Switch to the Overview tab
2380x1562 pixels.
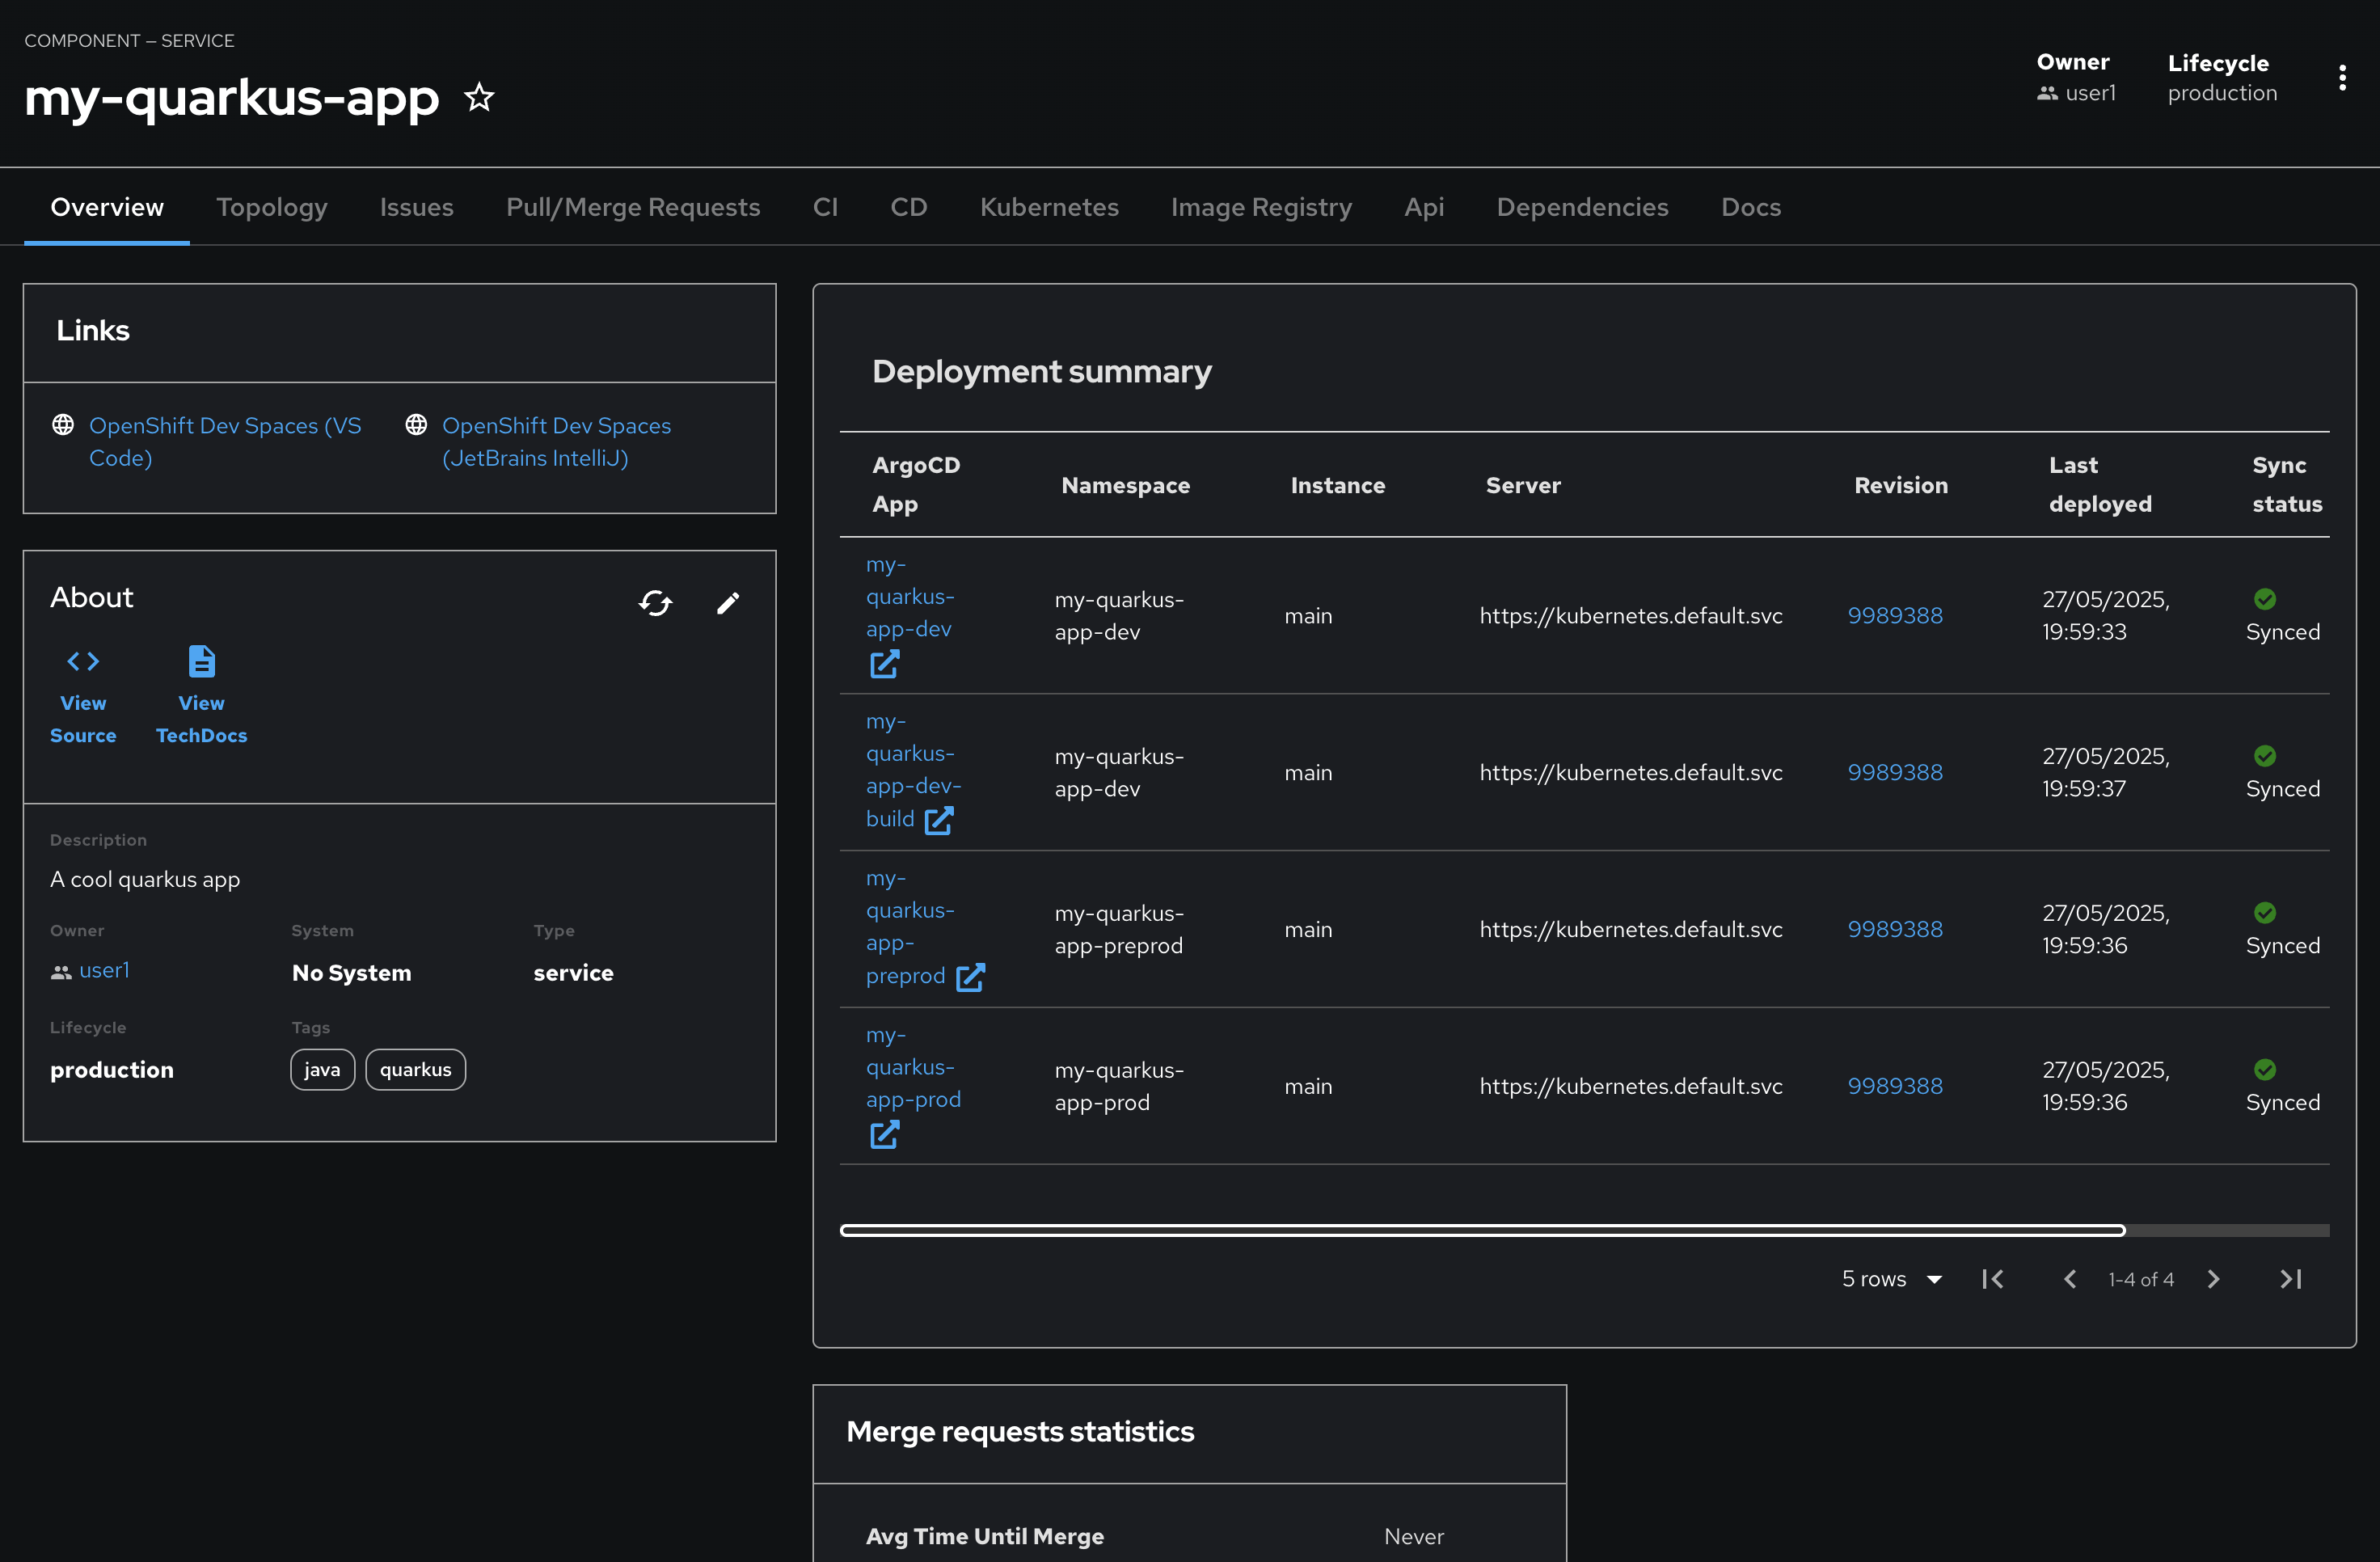coord(107,207)
